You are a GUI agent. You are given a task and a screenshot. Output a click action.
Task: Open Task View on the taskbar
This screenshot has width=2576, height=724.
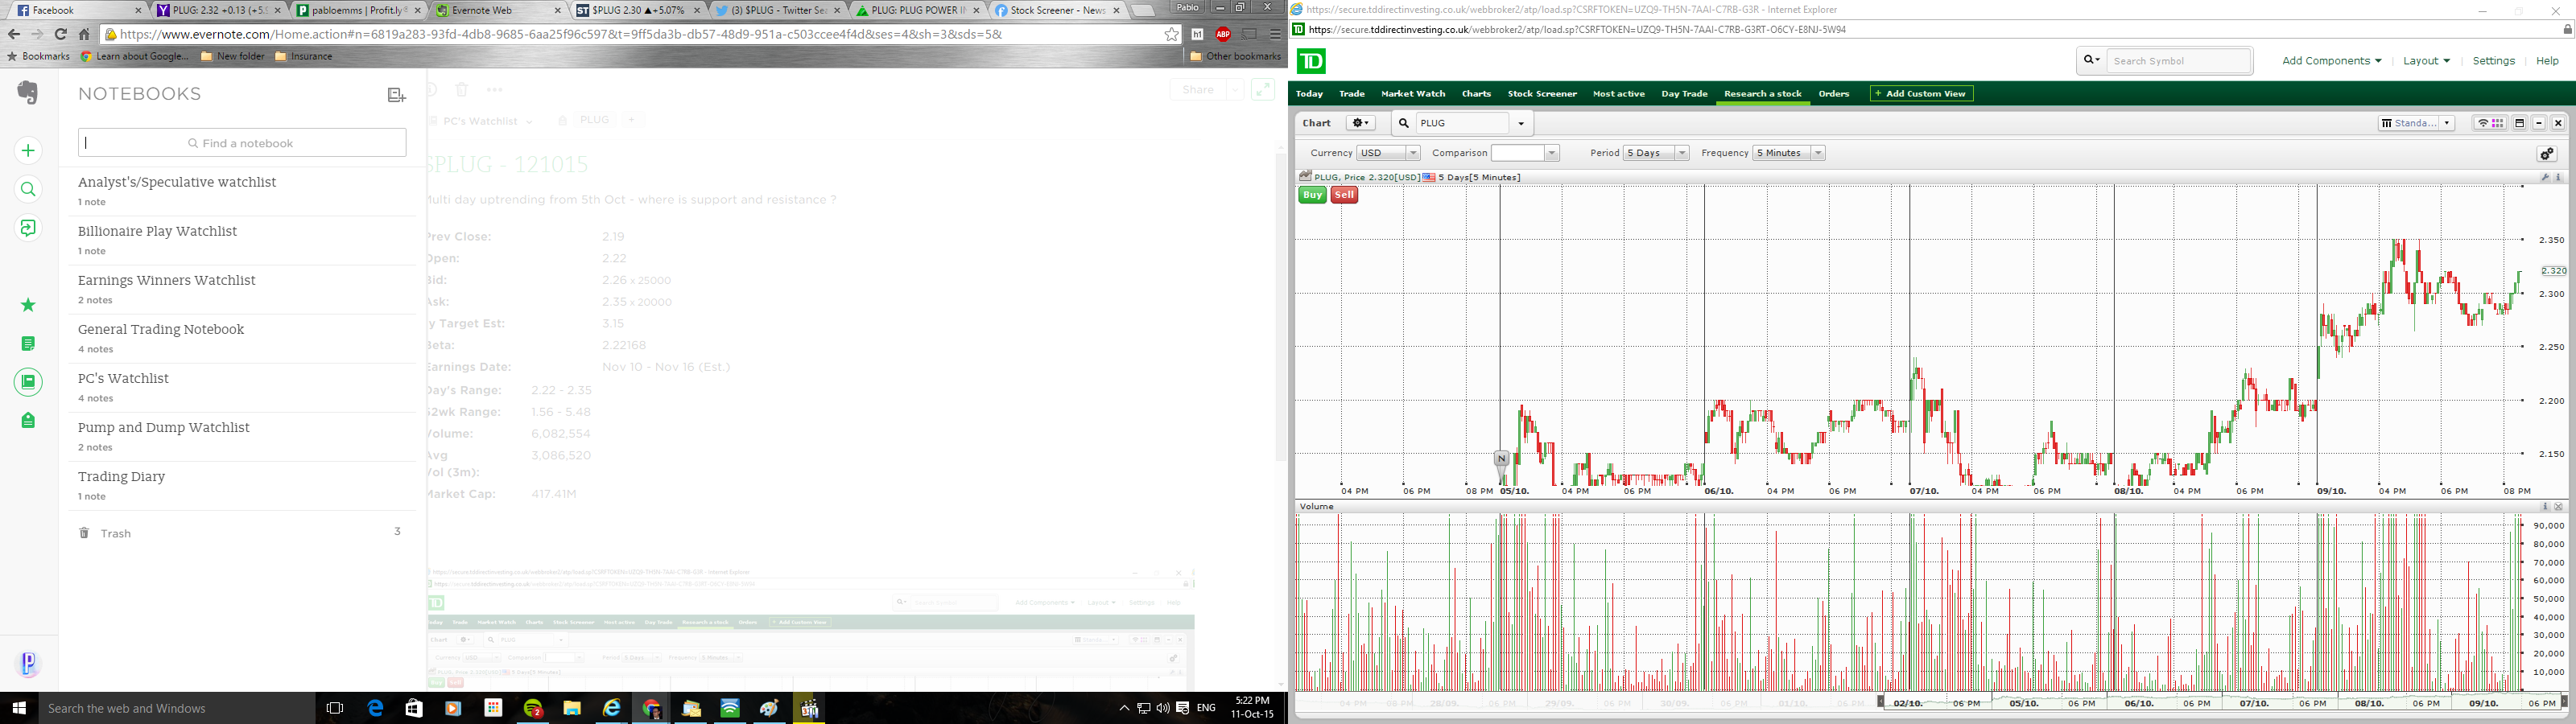[335, 709]
